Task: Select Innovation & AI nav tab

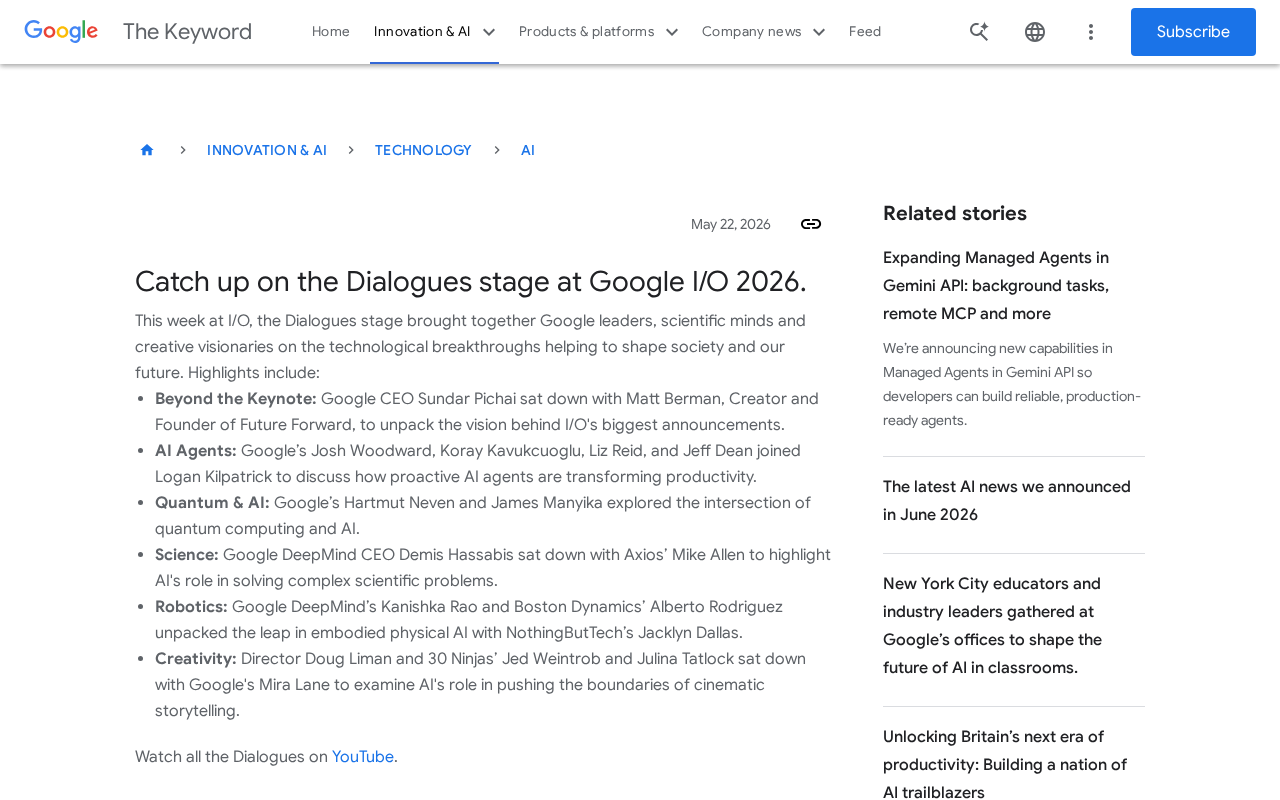Action: (422, 32)
